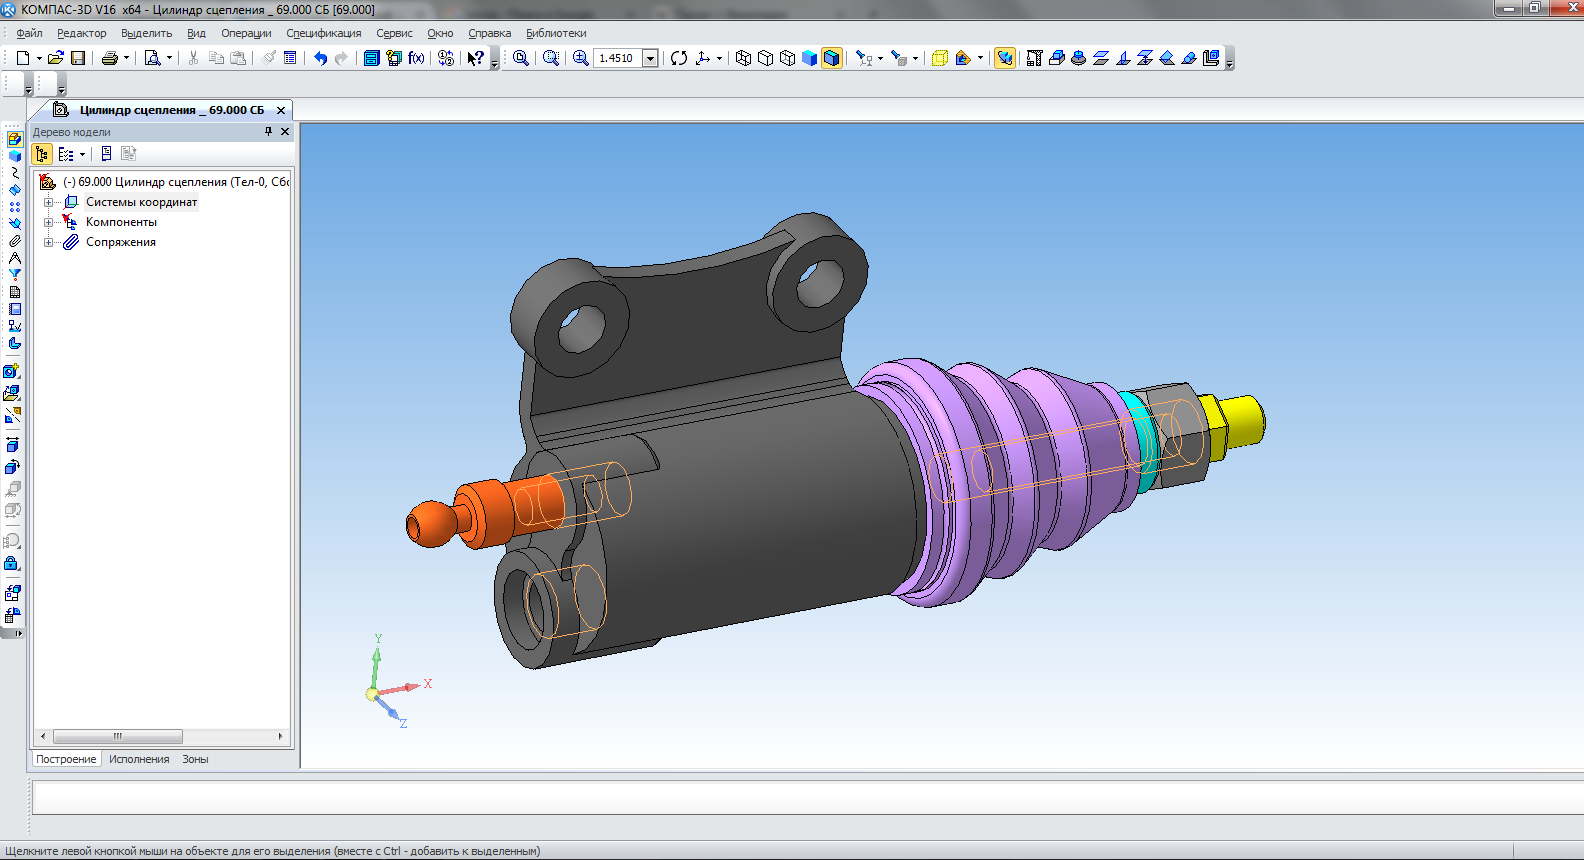Toggle perspective projection view
The height and width of the screenshot is (860, 1584).
(939, 58)
